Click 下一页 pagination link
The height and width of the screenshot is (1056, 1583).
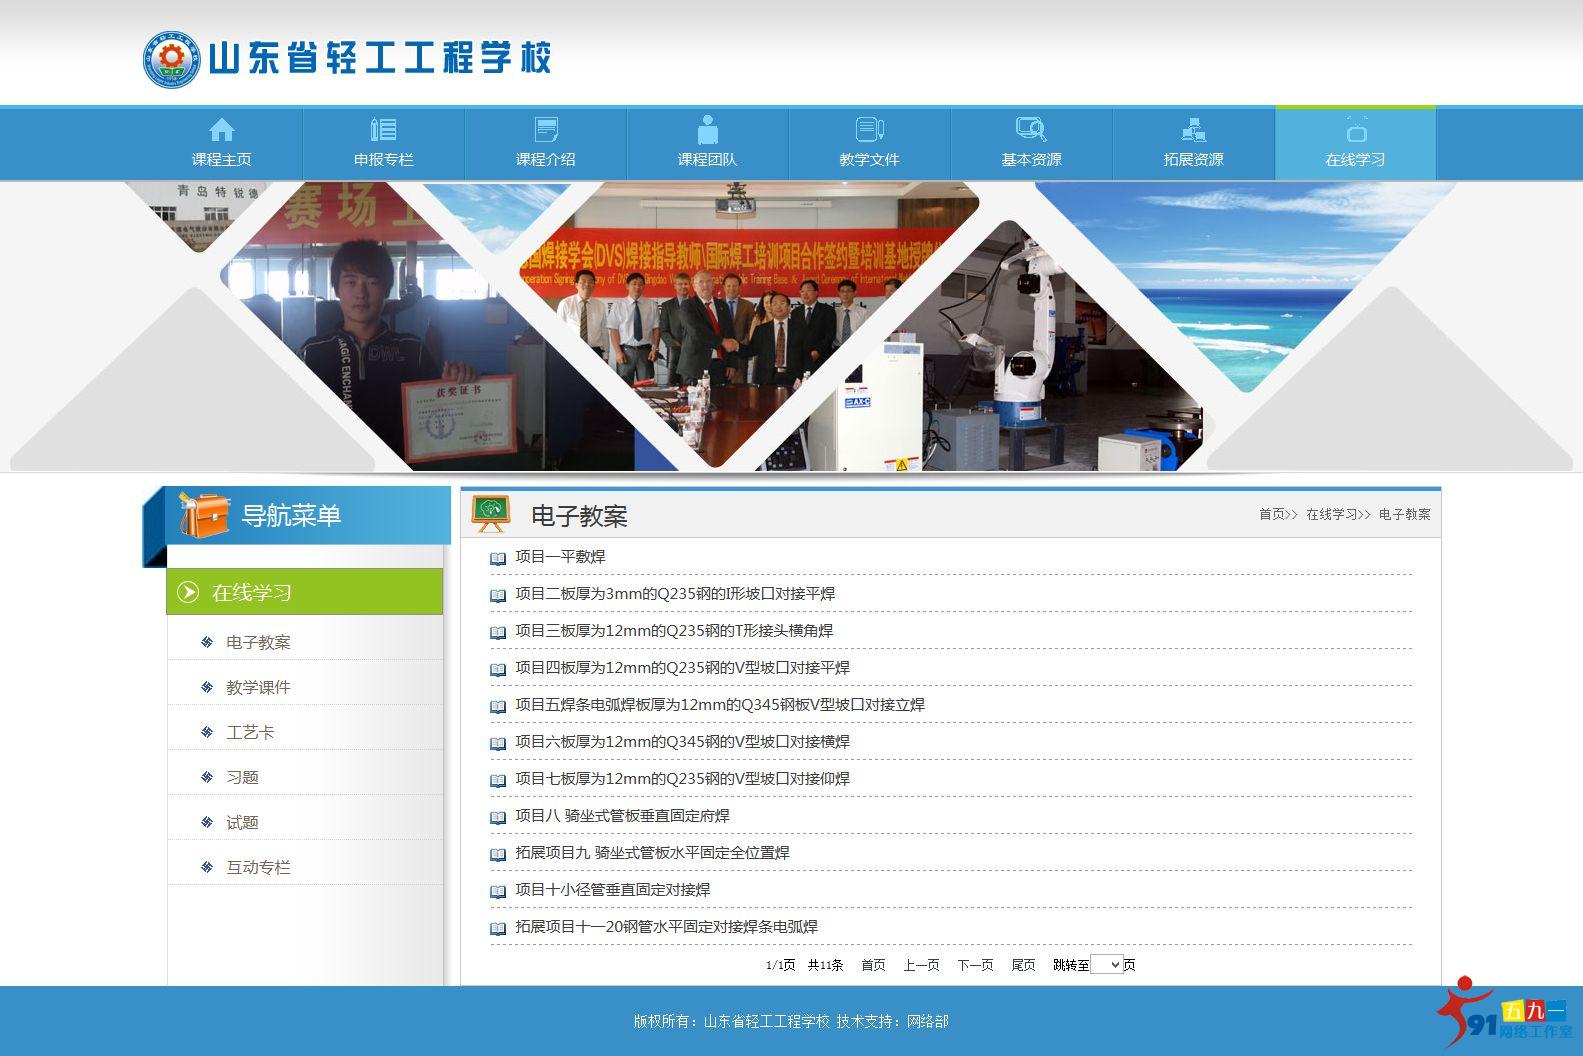tap(975, 965)
